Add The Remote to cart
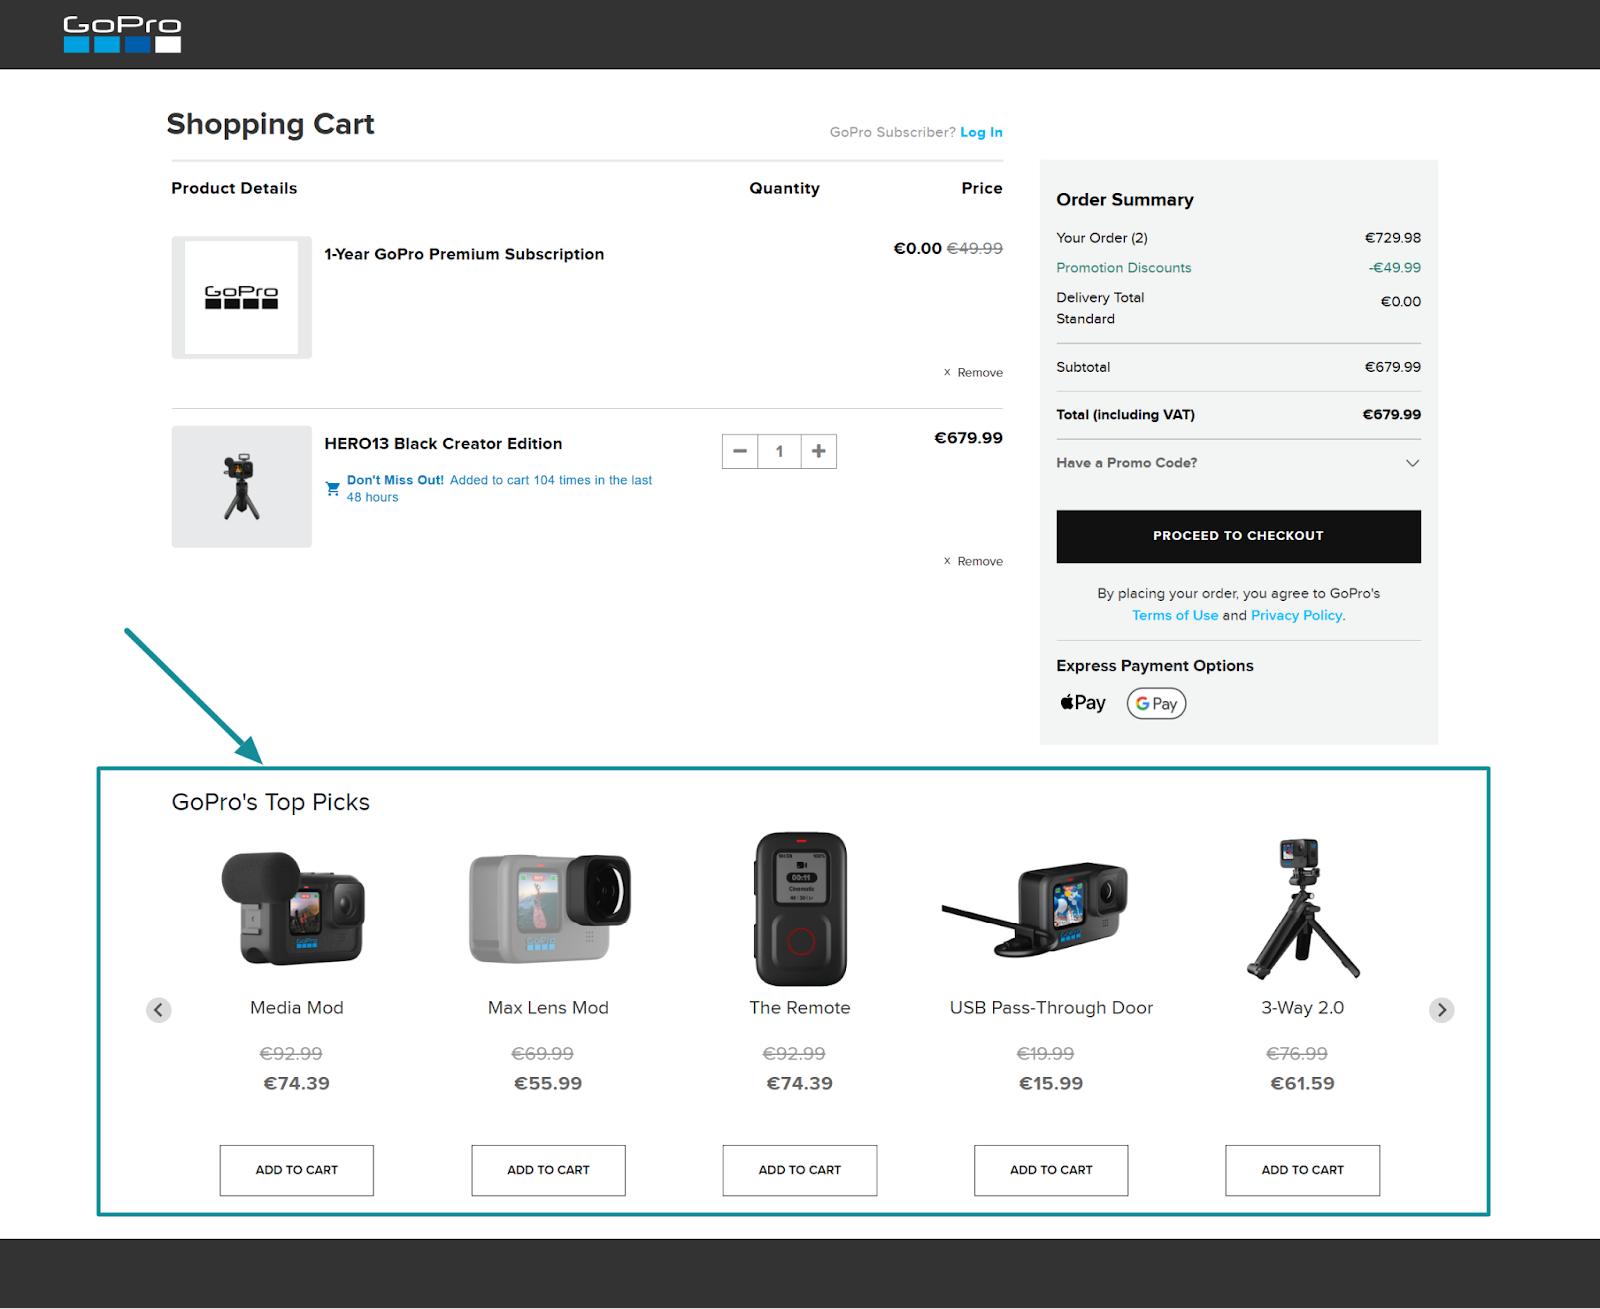The image size is (1600, 1309). (800, 1170)
